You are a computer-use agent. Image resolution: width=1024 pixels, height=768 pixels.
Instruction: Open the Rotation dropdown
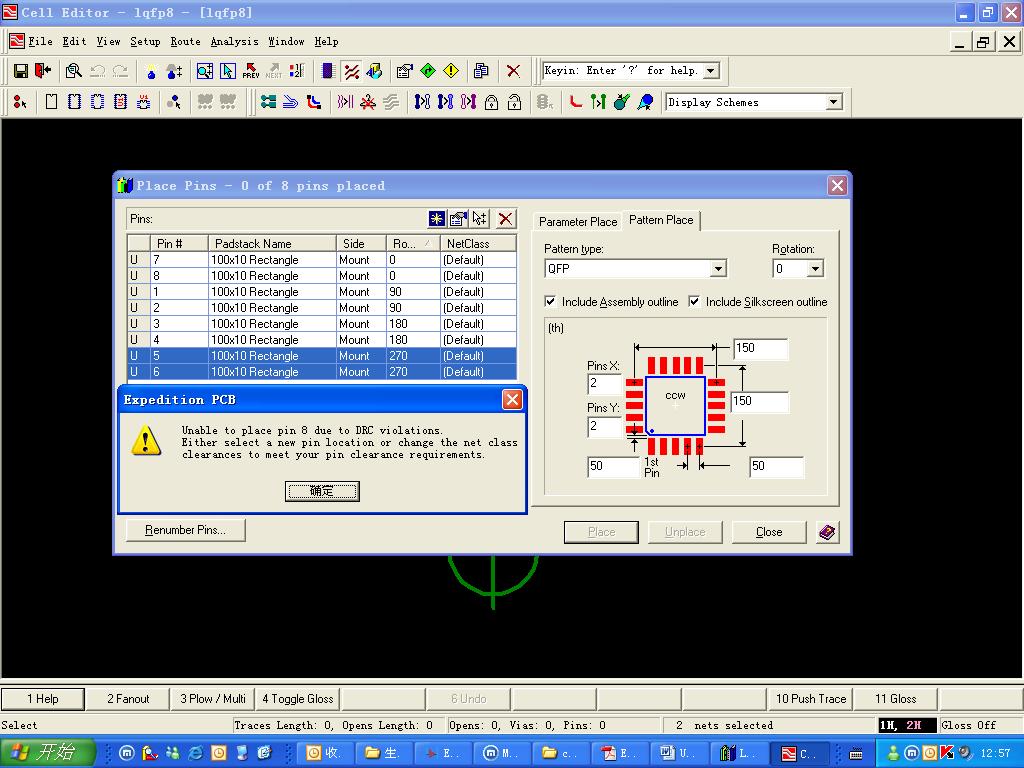pos(814,269)
